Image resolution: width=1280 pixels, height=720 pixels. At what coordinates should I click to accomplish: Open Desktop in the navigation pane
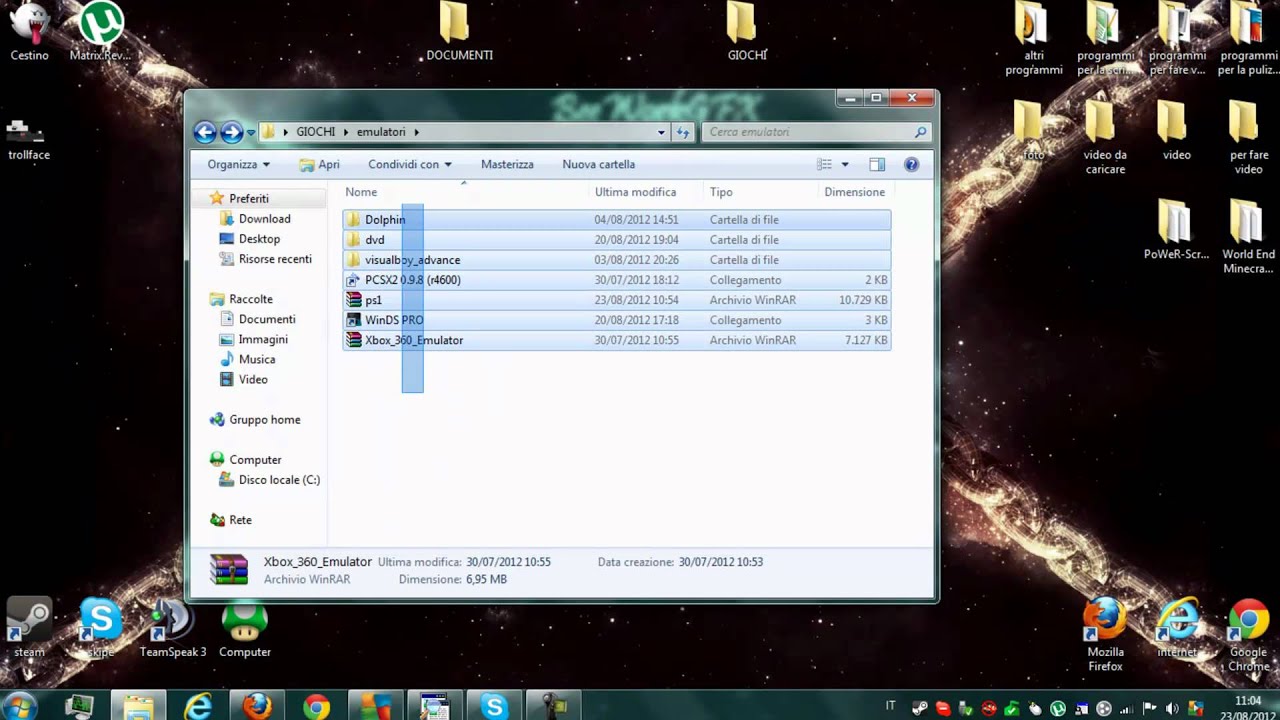point(259,239)
